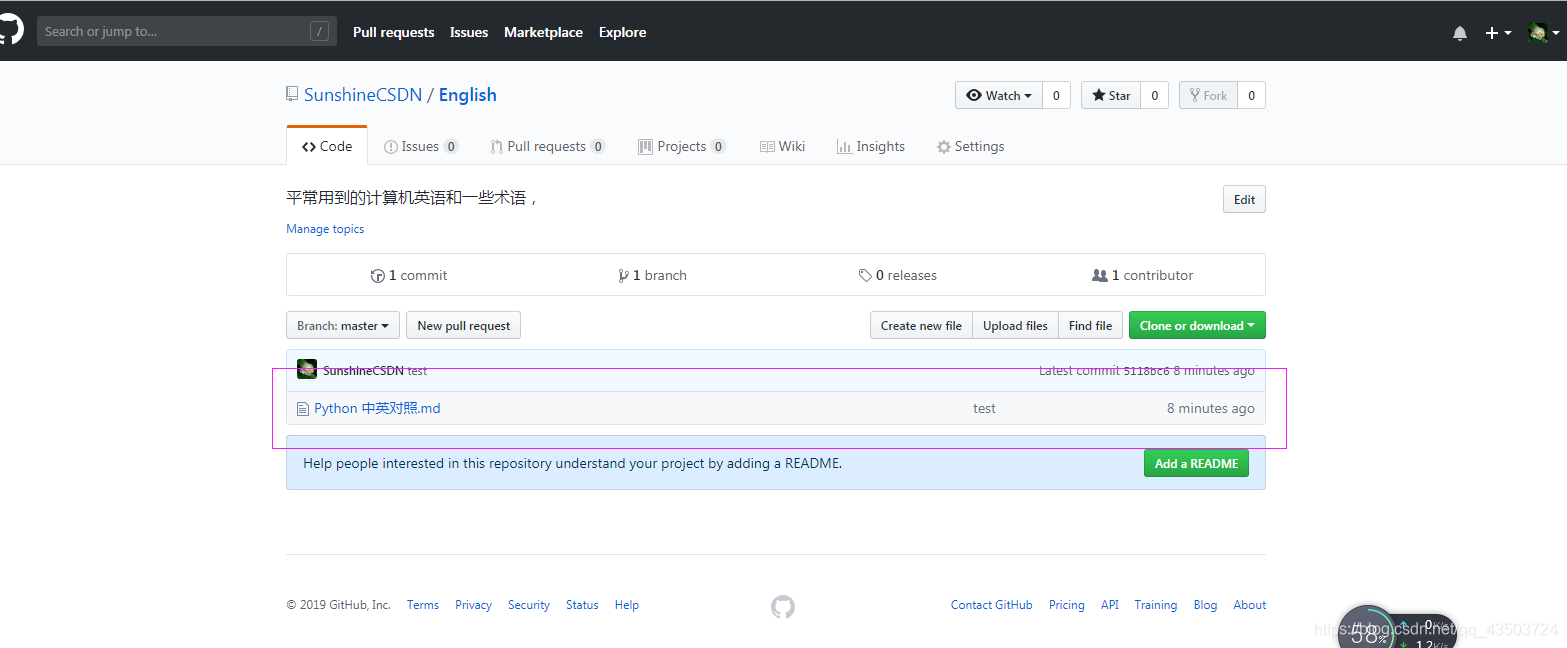The height and width of the screenshot is (648, 1567).
Task: Click Edit repository description button
Action: point(1244,199)
